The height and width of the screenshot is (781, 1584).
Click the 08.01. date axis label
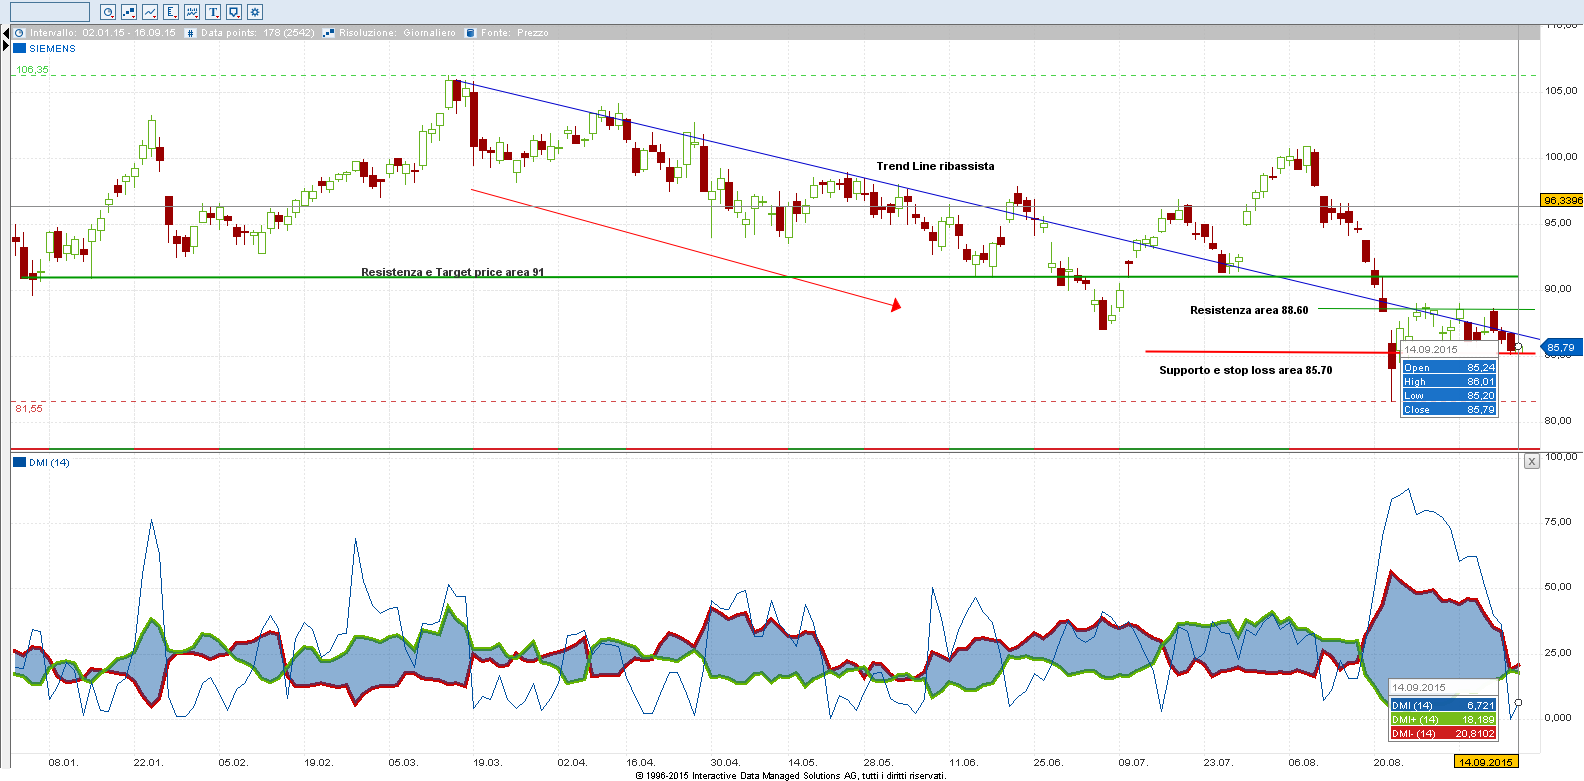tap(63, 762)
